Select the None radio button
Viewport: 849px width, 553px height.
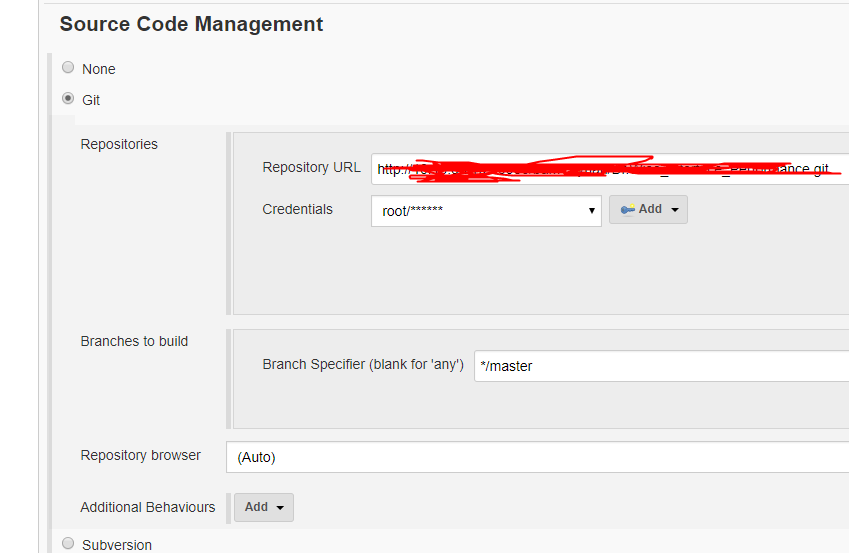pyautogui.click(x=68, y=68)
